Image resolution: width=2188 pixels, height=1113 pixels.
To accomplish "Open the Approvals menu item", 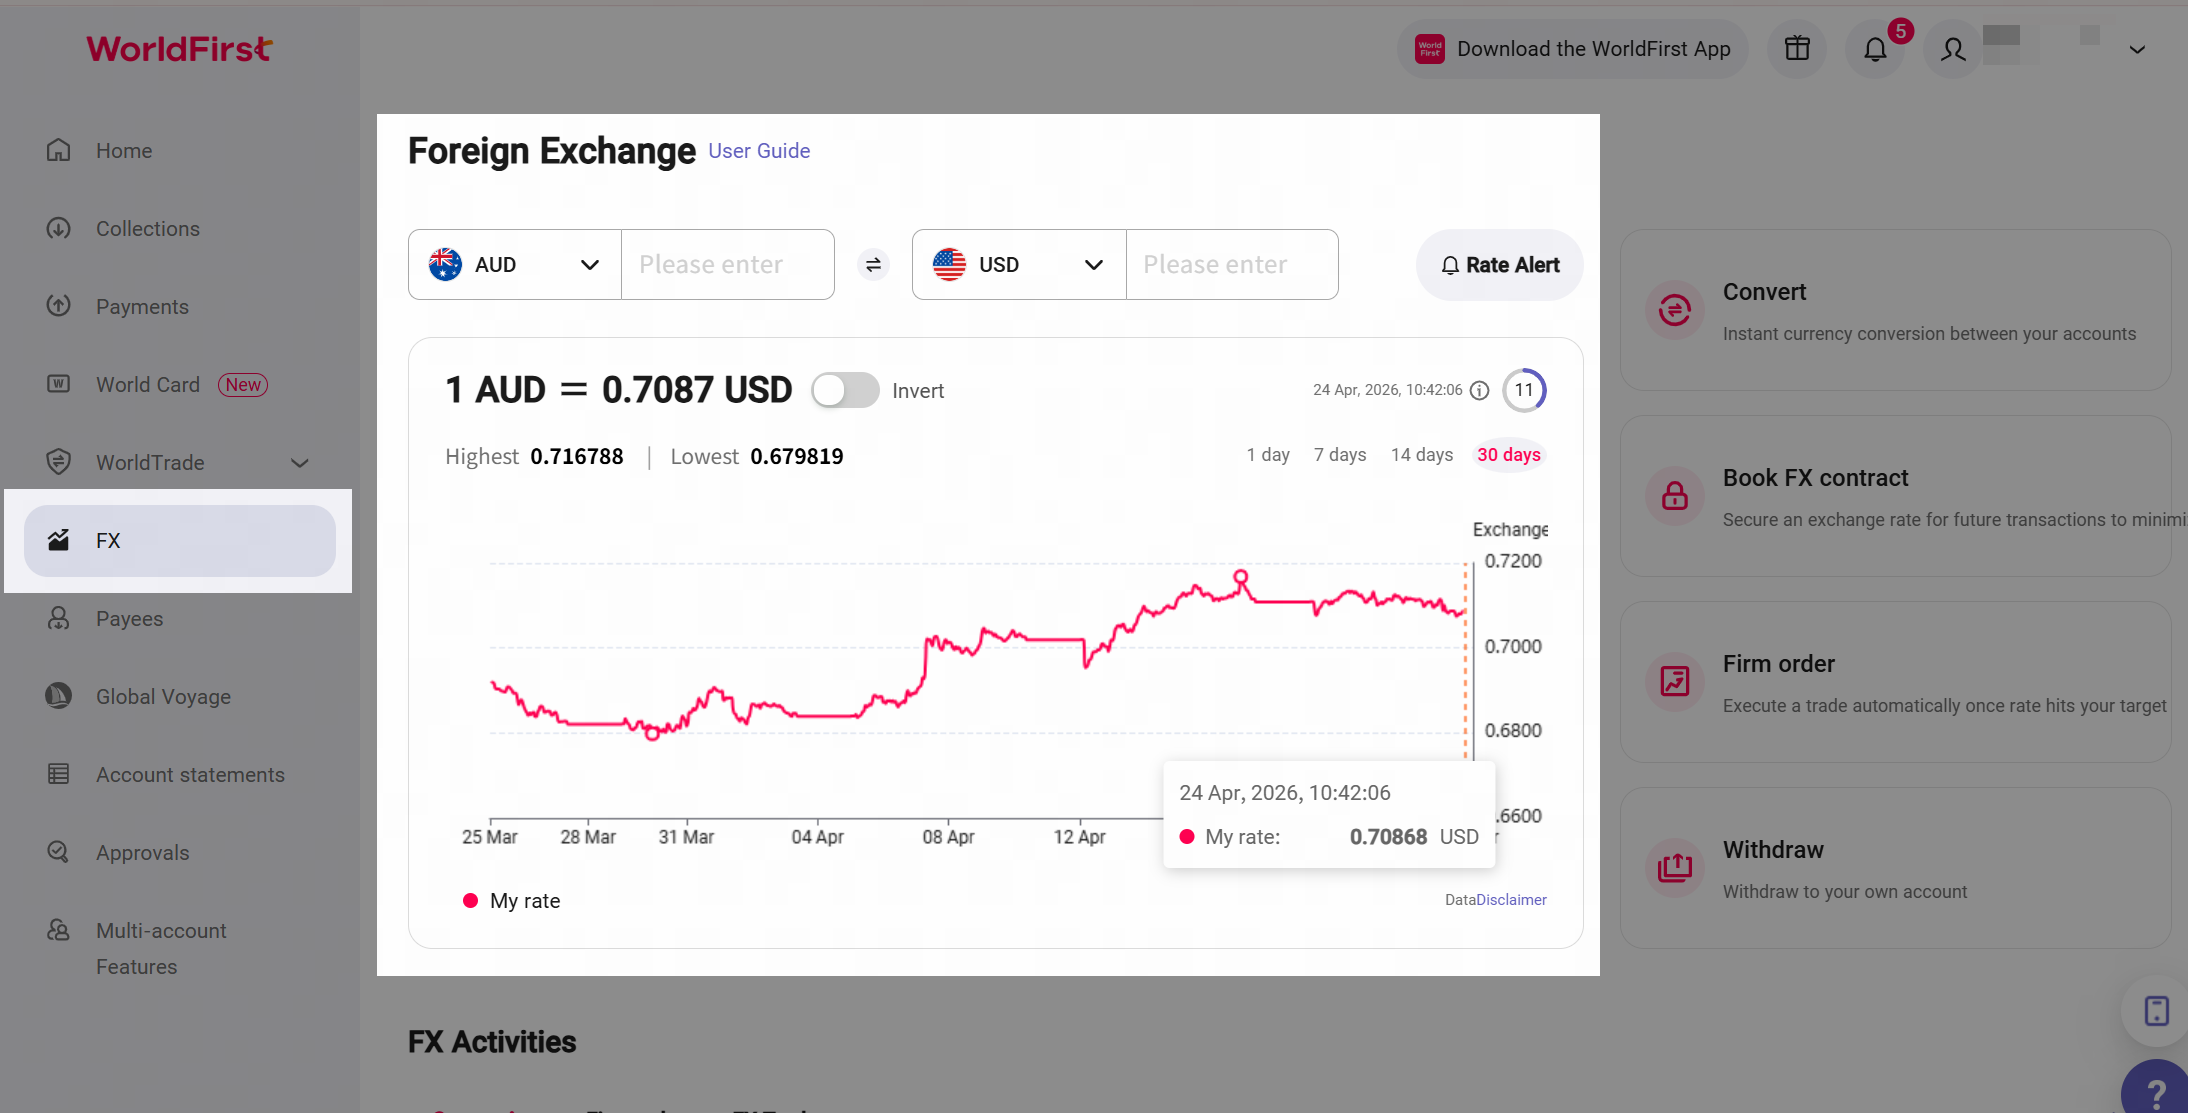I will click(180, 852).
